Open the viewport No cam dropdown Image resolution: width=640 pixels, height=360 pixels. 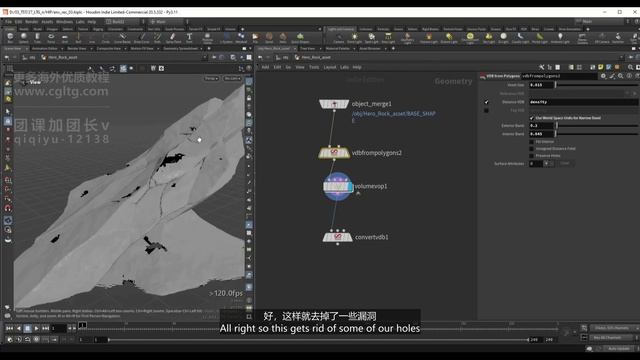(x=232, y=78)
